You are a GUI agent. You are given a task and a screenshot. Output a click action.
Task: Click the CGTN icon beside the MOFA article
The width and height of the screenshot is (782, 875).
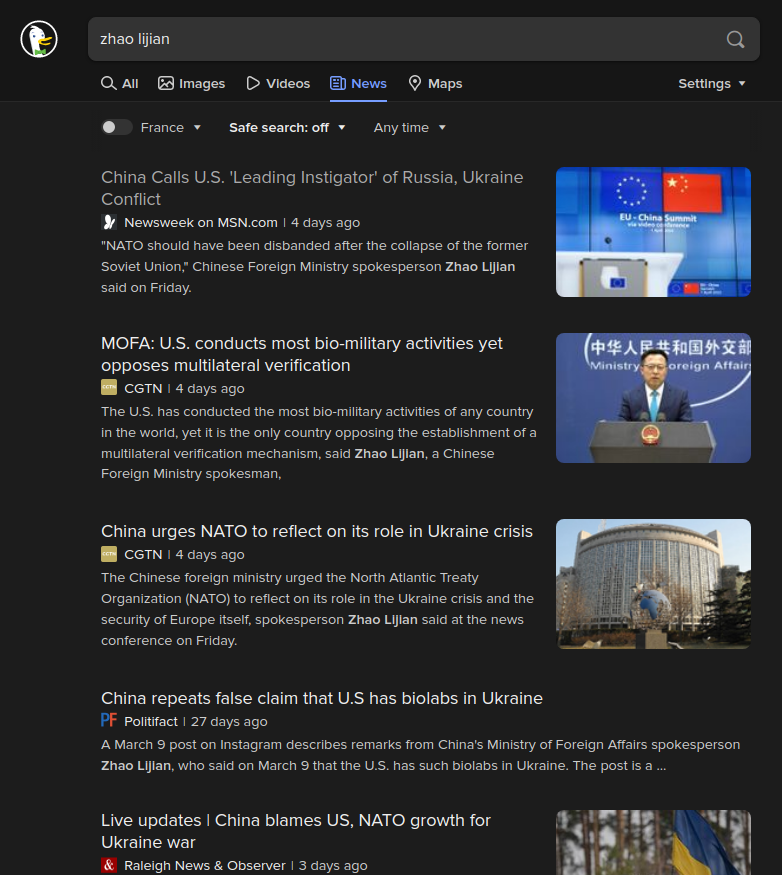pos(109,388)
